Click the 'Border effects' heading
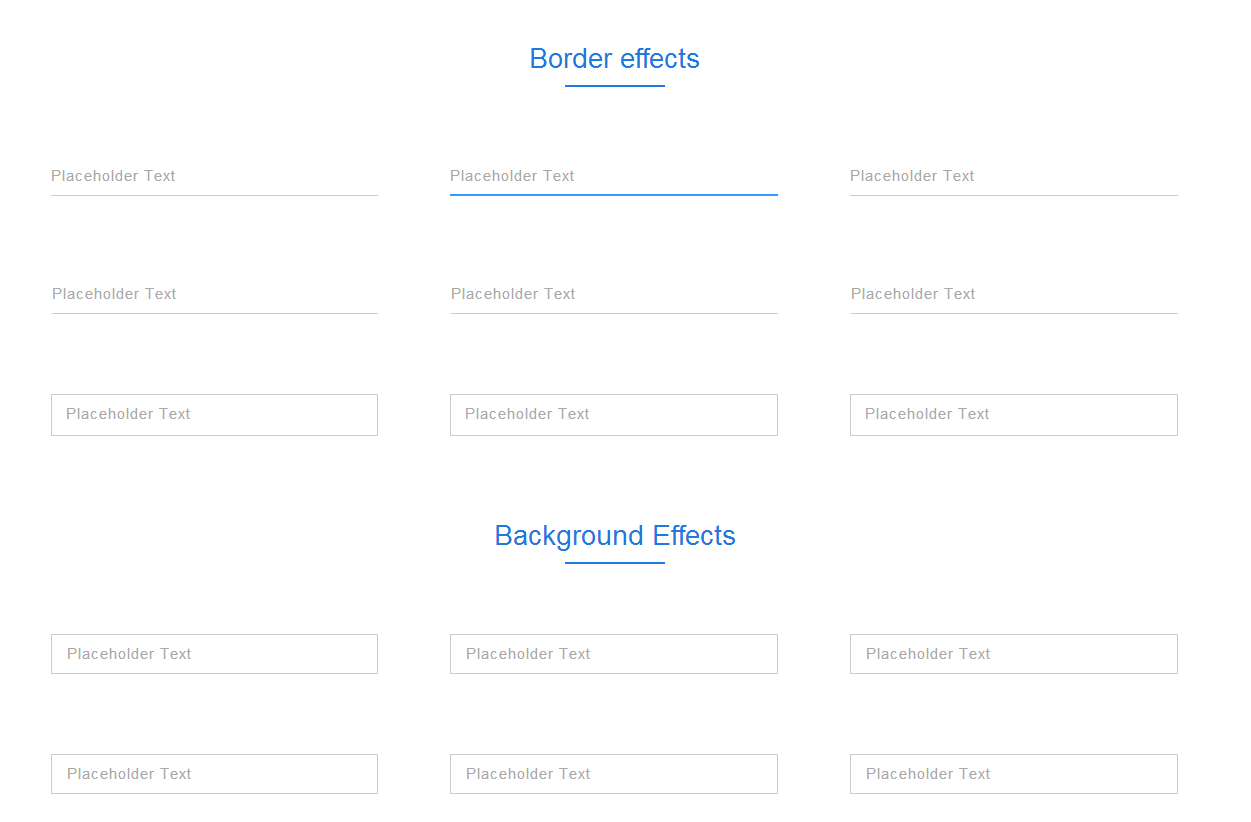The width and height of the screenshot is (1251, 822). tap(614, 59)
